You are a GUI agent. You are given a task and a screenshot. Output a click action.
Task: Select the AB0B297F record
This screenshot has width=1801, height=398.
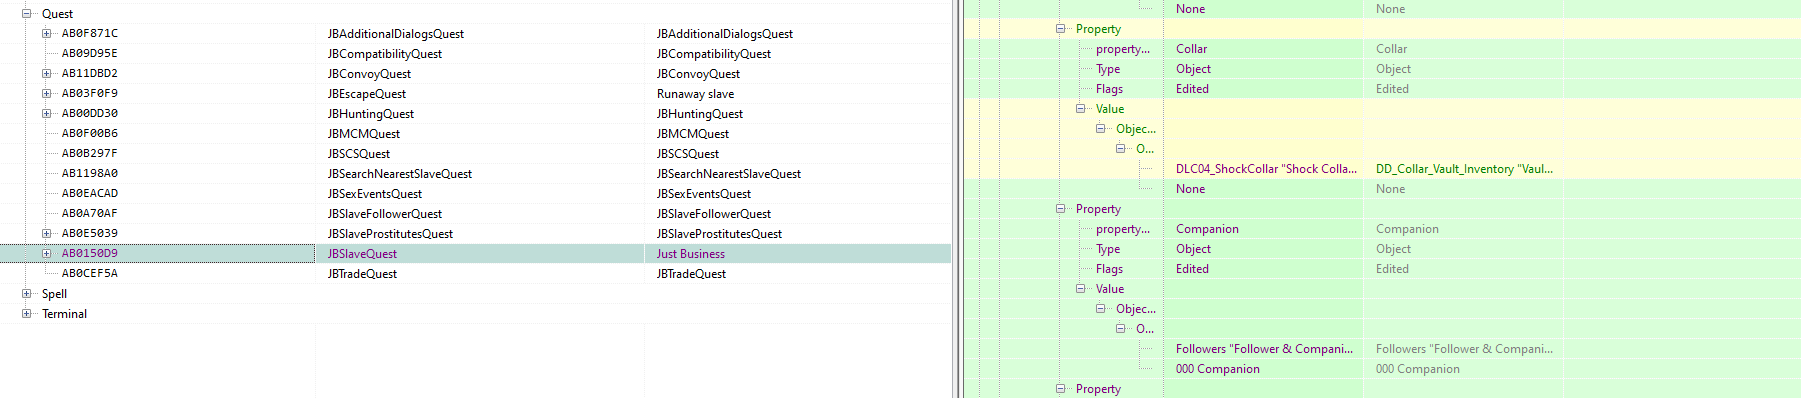[x=90, y=154]
